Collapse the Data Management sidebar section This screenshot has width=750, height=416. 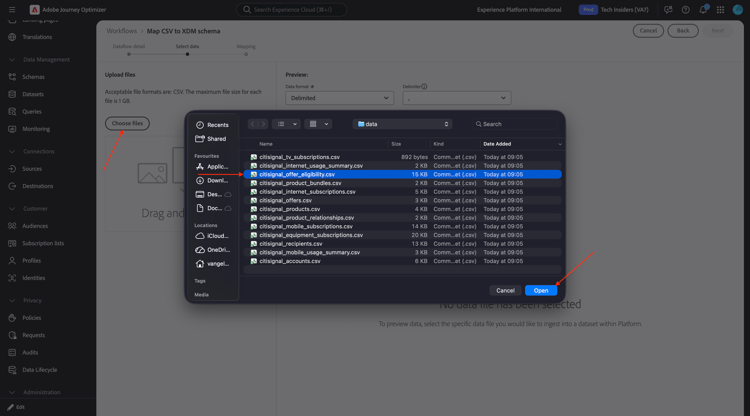point(12,60)
